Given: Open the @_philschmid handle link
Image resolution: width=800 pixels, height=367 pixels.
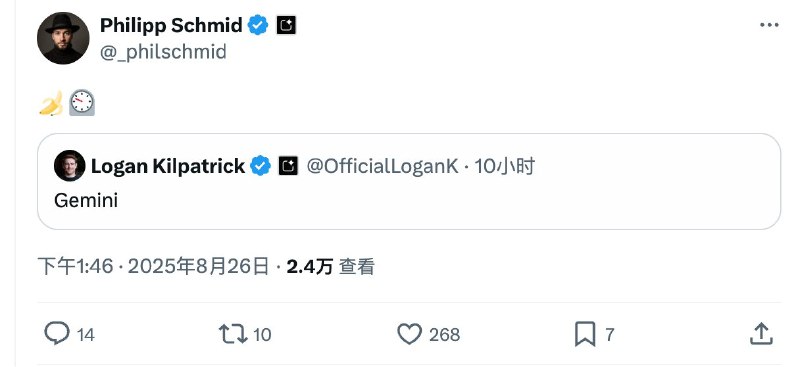Looking at the screenshot, I should click(163, 52).
